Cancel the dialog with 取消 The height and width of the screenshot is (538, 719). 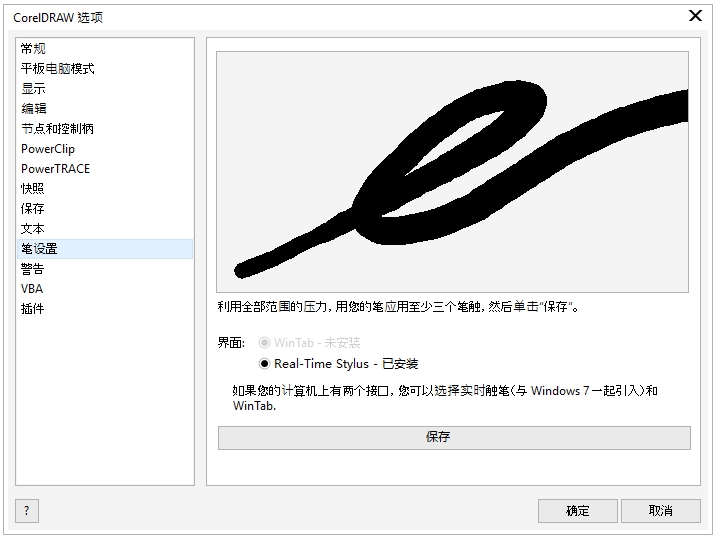(660, 511)
